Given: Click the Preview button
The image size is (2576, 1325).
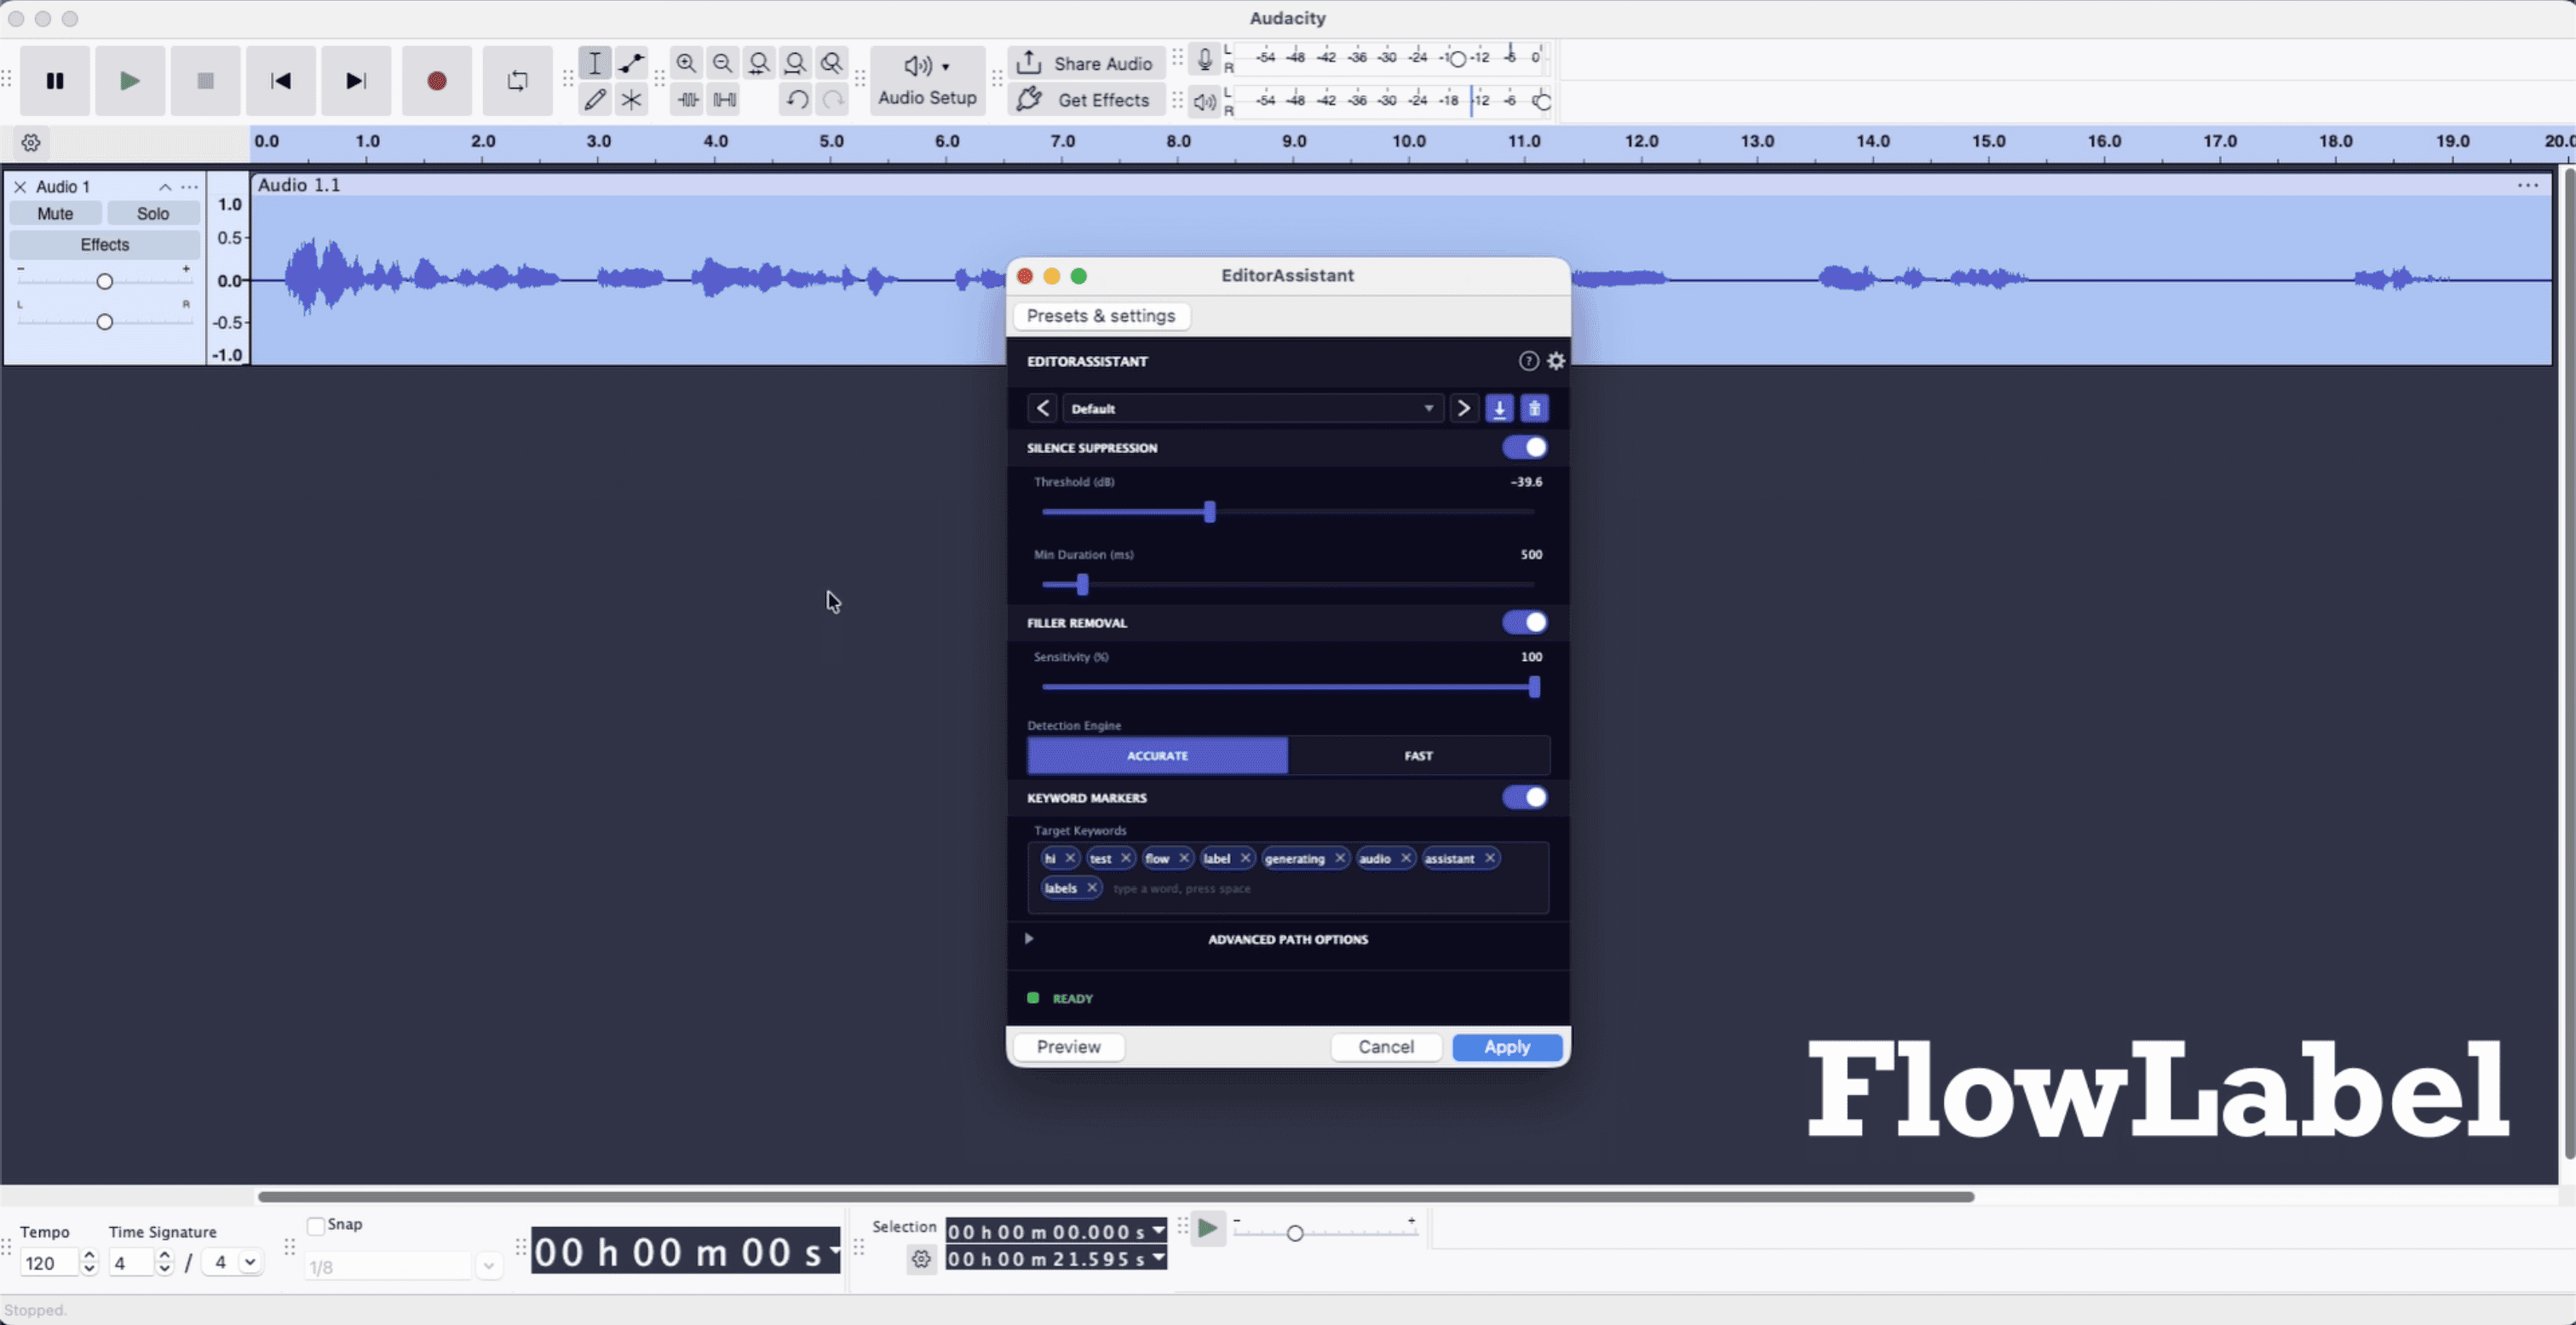Looking at the screenshot, I should 1068,1047.
